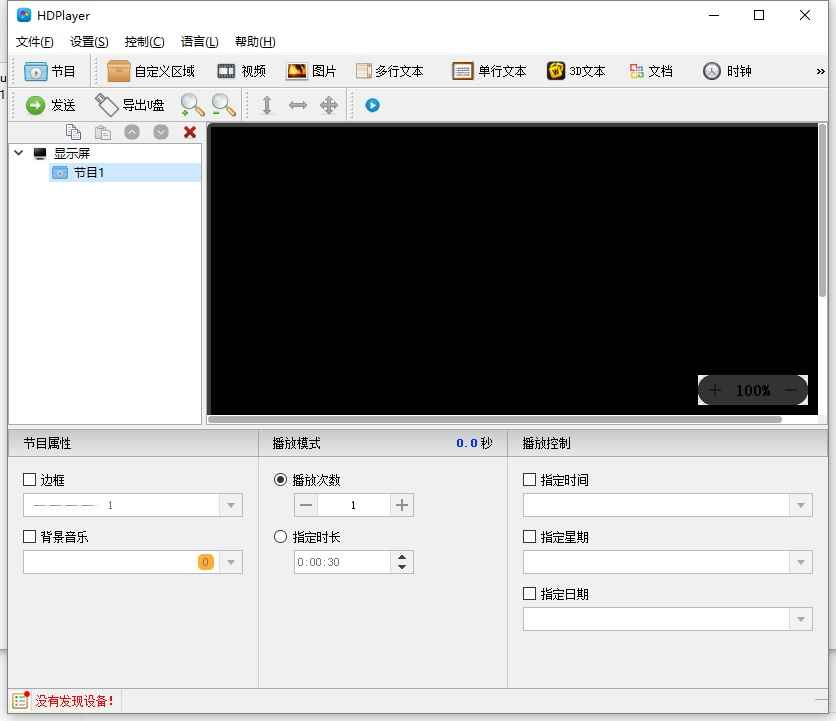Screen dimensions: 836x721
Task: Insert 单行文本 single-line text
Action: [x=489, y=71]
